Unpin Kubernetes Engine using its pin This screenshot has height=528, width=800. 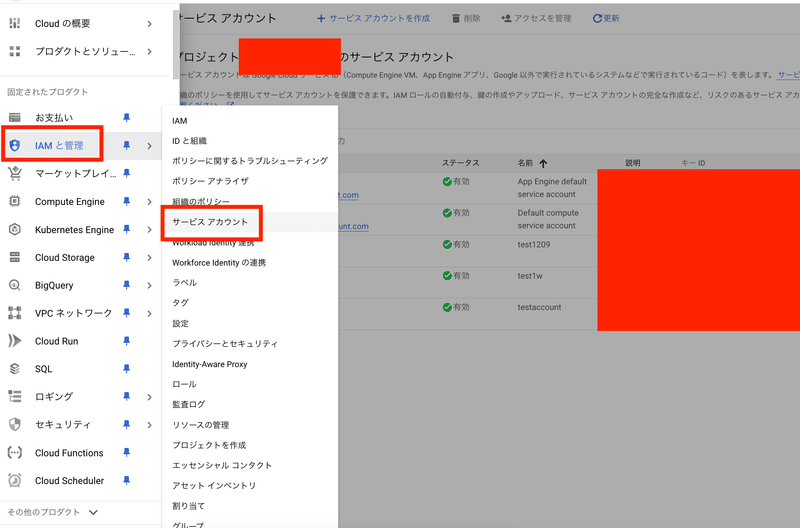[x=127, y=230]
